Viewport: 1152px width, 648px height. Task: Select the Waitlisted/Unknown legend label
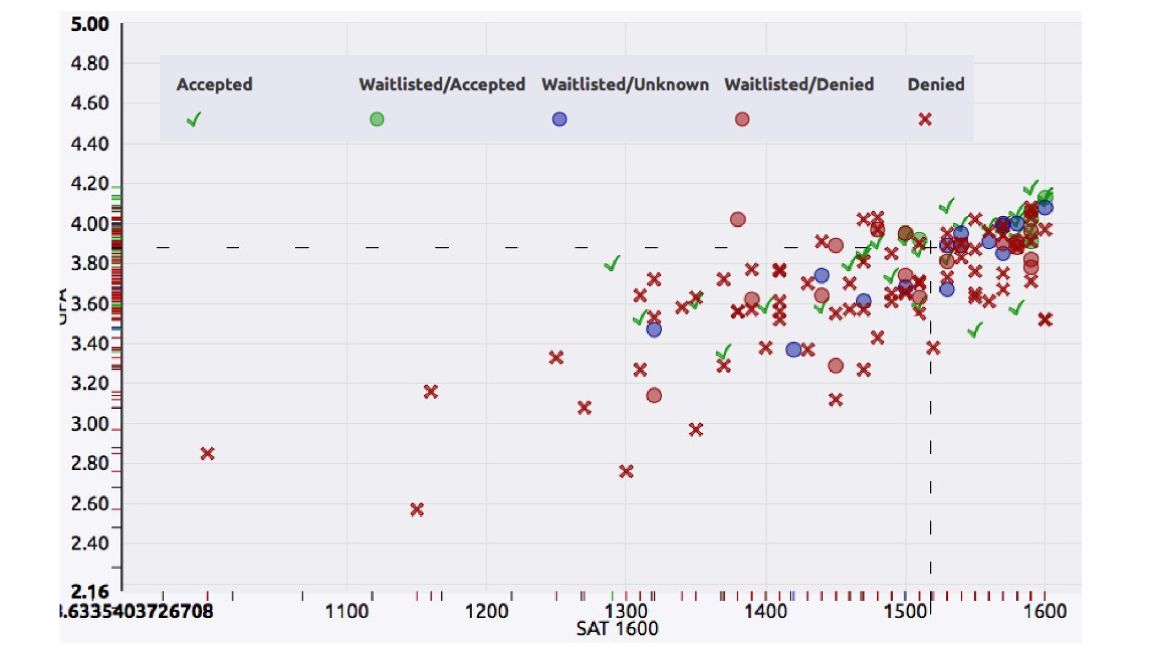tap(625, 84)
